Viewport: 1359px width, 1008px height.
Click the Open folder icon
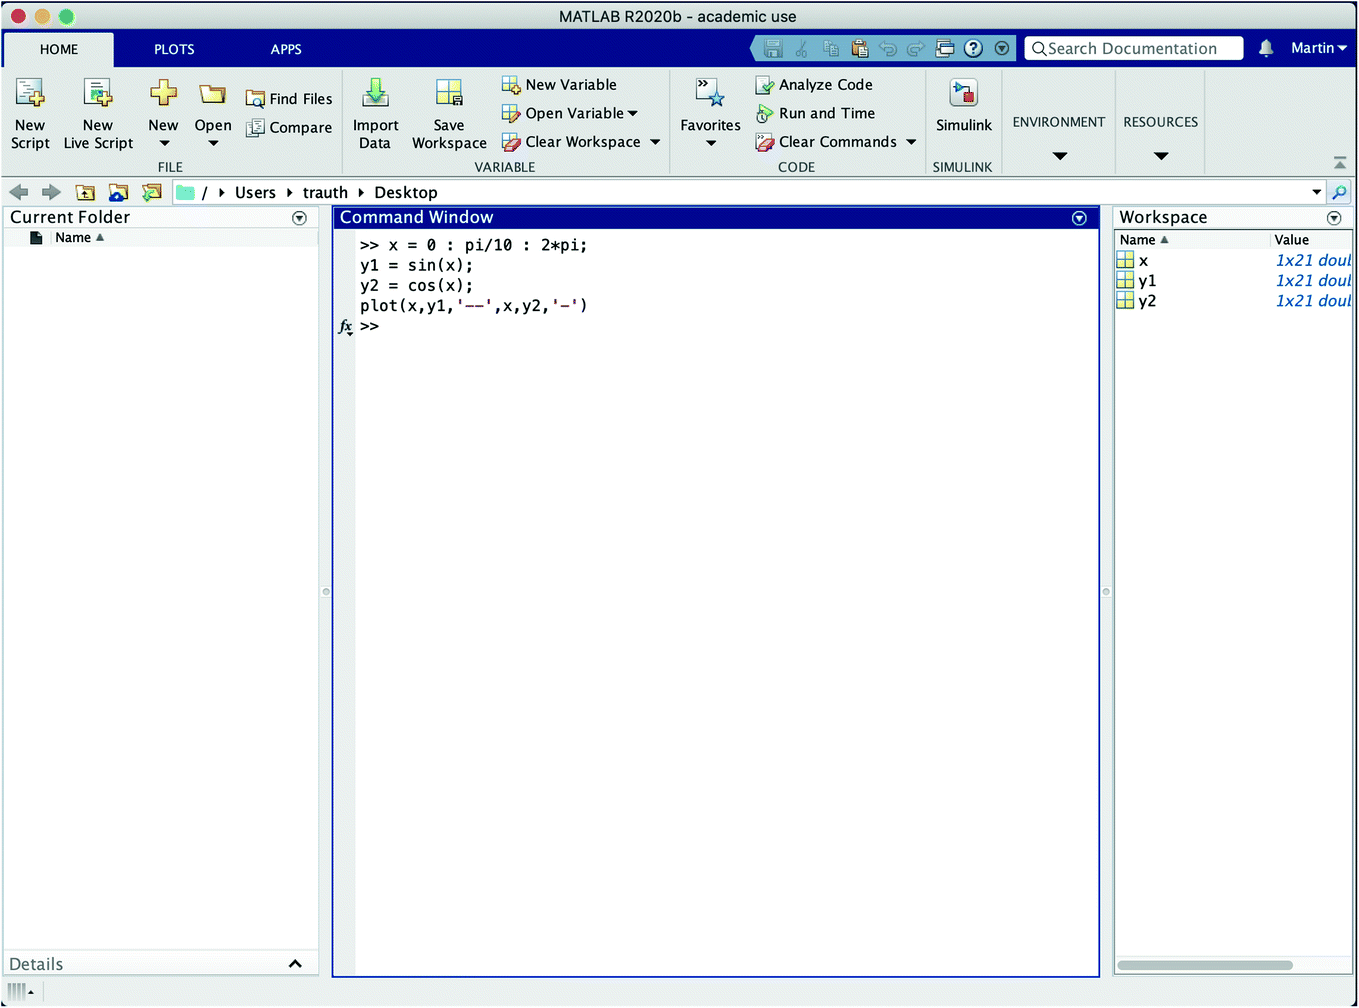click(212, 94)
